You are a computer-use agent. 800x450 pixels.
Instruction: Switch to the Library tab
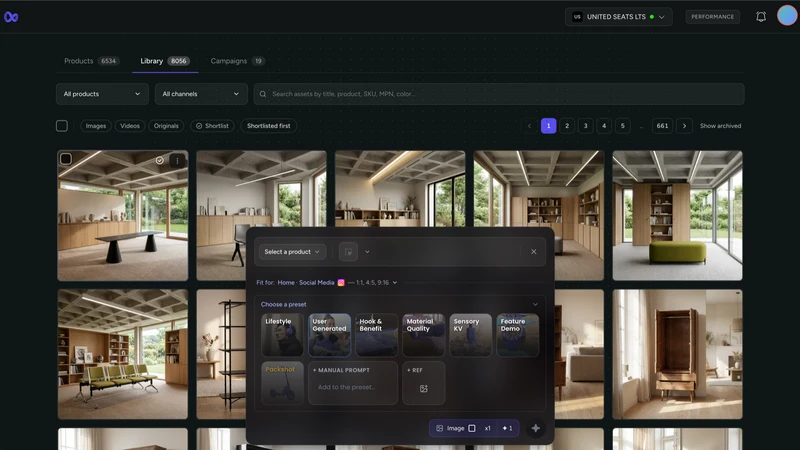pyautogui.click(x=165, y=61)
